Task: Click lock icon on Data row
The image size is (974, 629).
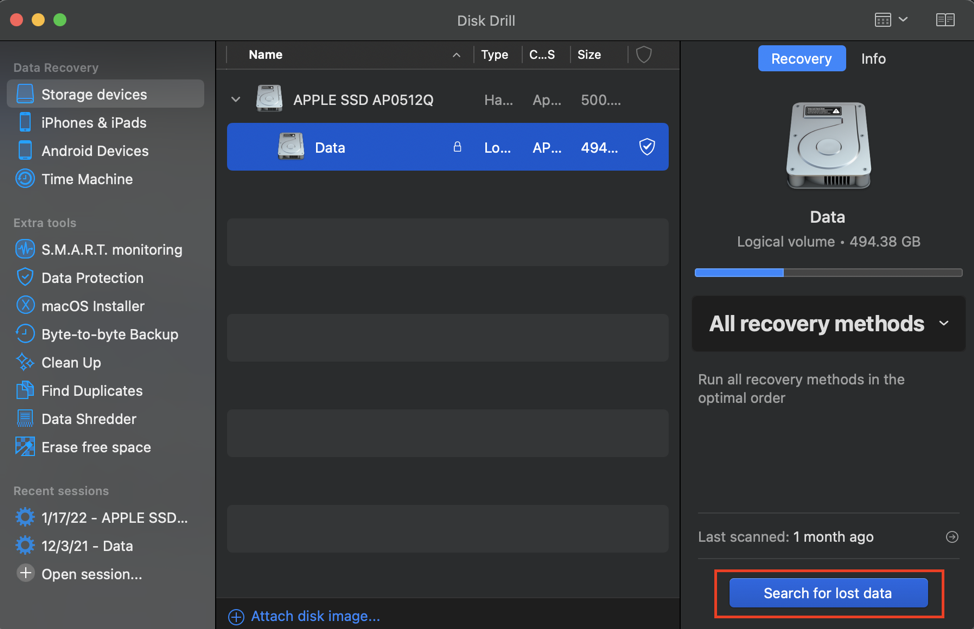Action: pyautogui.click(x=457, y=147)
